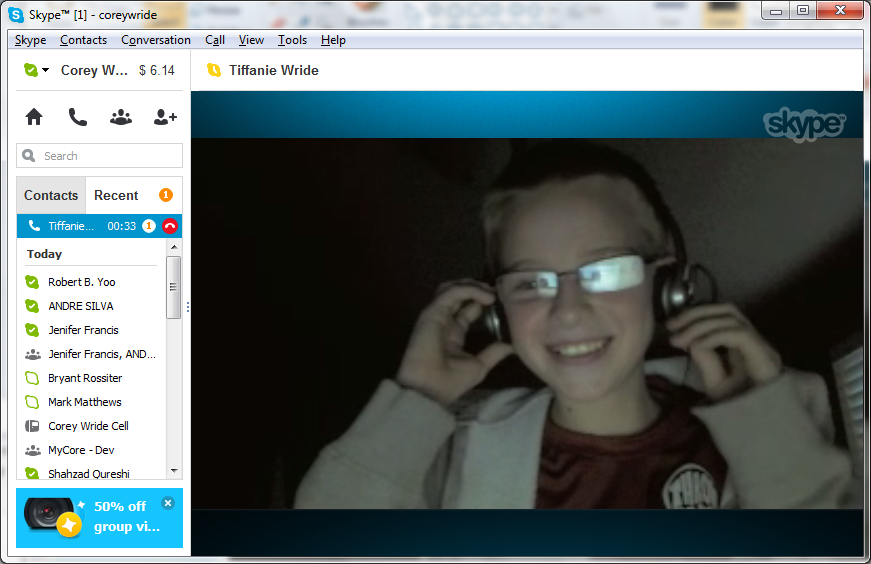
Task: Click the contact list scrollbar thumb
Action: tap(173, 287)
